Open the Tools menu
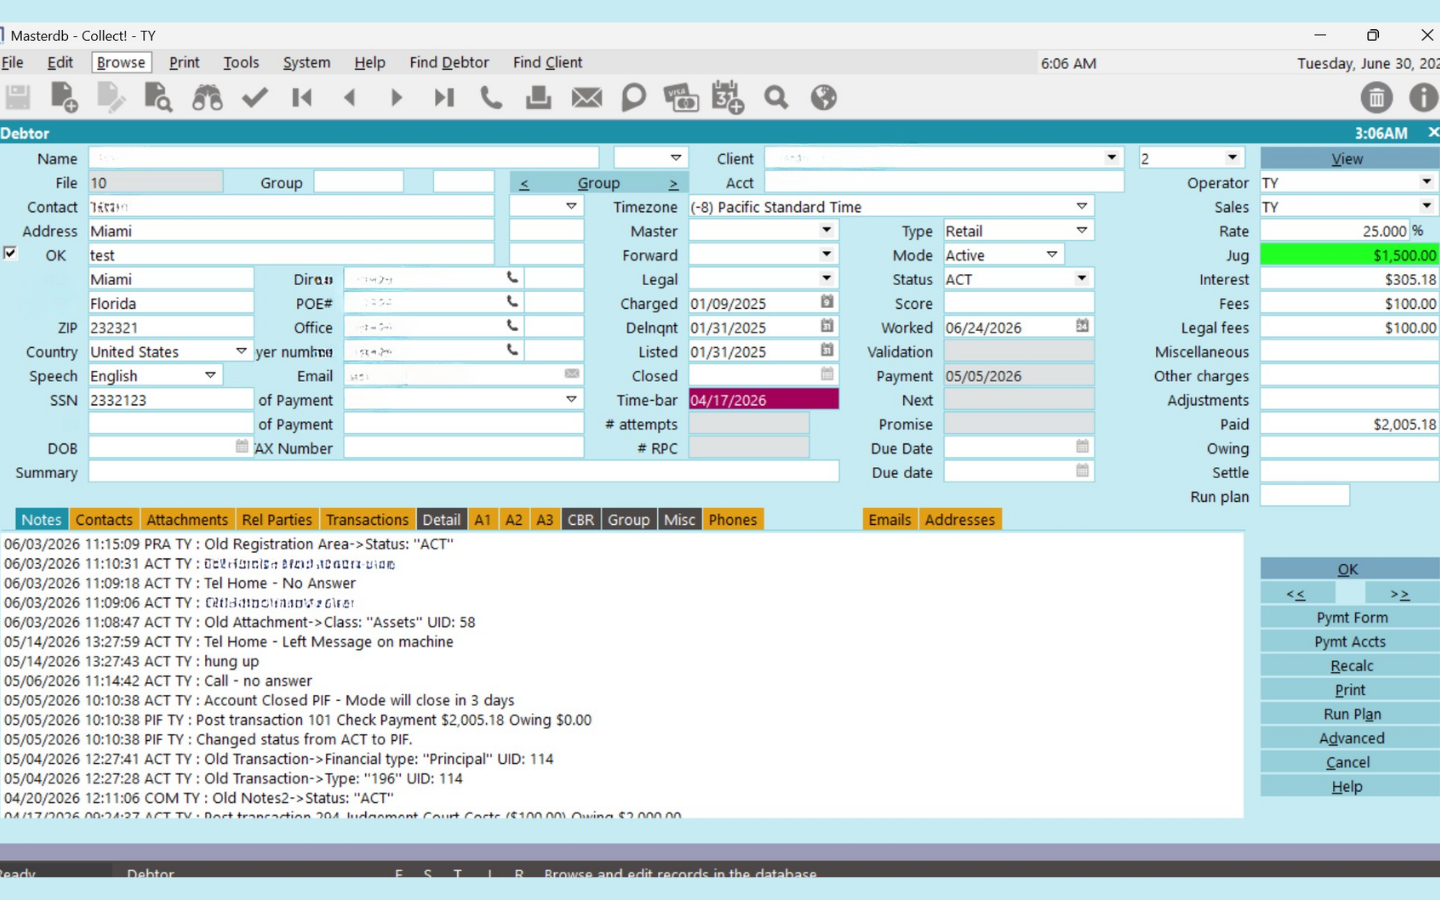This screenshot has width=1440, height=900. click(241, 62)
